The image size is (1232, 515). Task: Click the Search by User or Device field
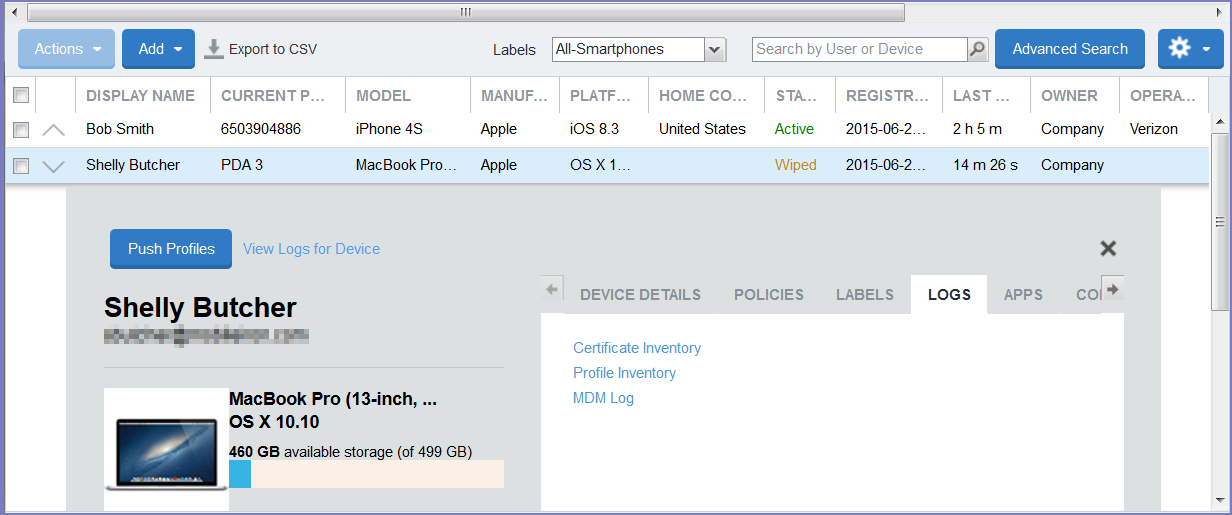(x=859, y=49)
